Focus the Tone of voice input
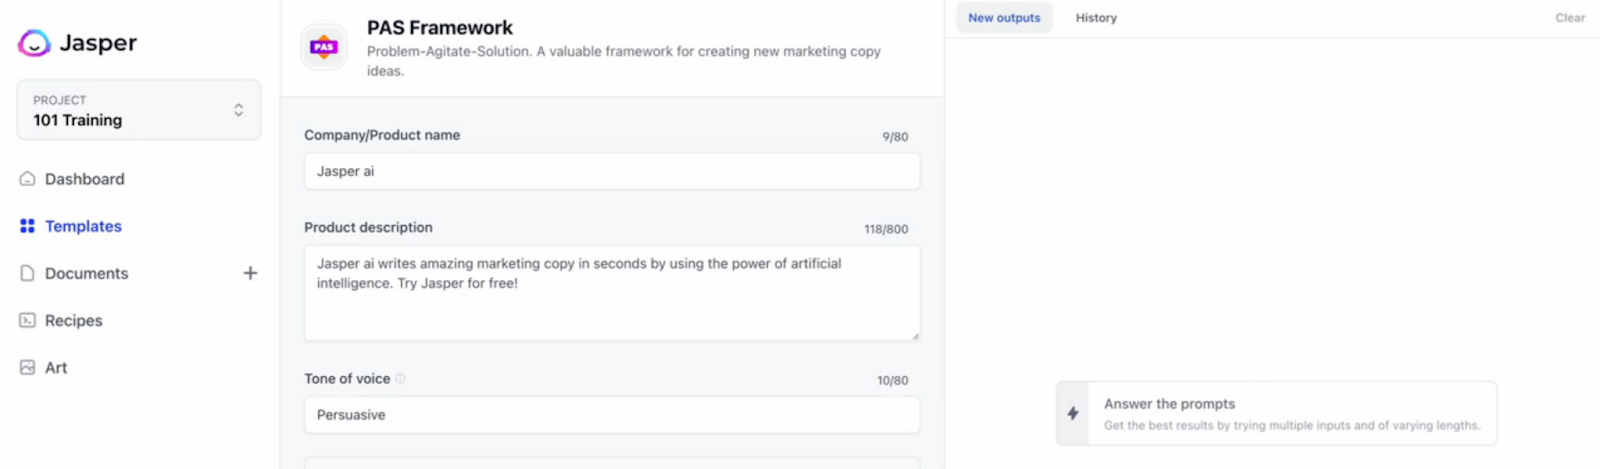 pyautogui.click(x=612, y=415)
